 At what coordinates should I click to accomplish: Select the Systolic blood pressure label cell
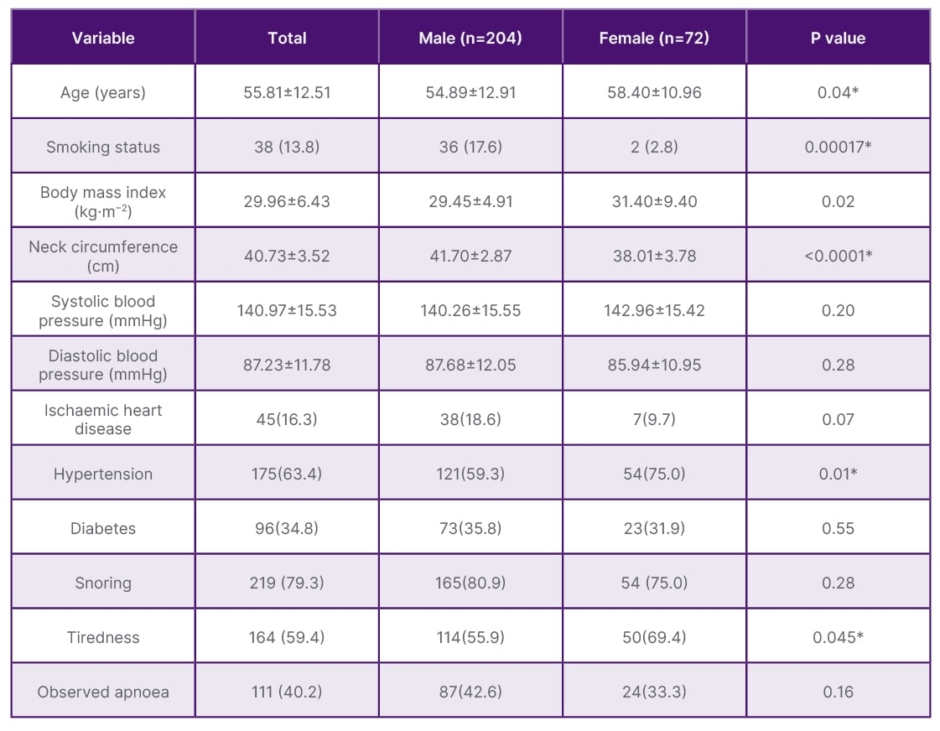pos(103,310)
